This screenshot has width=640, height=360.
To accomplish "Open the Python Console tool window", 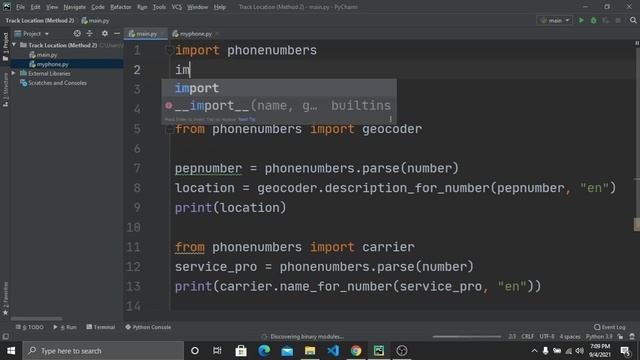I will (148, 327).
